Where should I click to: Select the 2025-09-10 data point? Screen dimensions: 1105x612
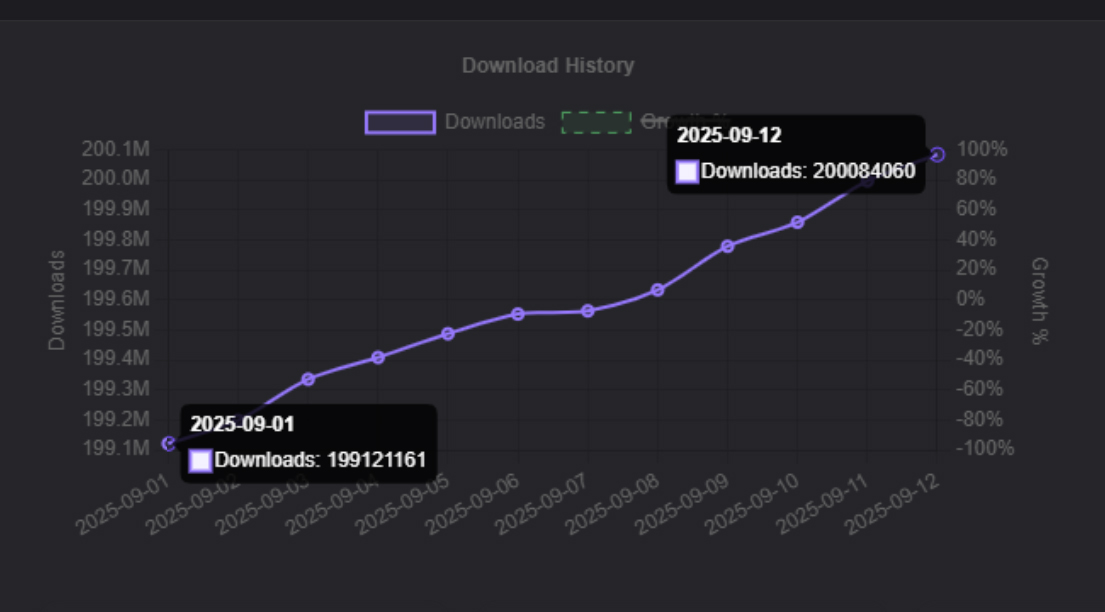point(797,222)
